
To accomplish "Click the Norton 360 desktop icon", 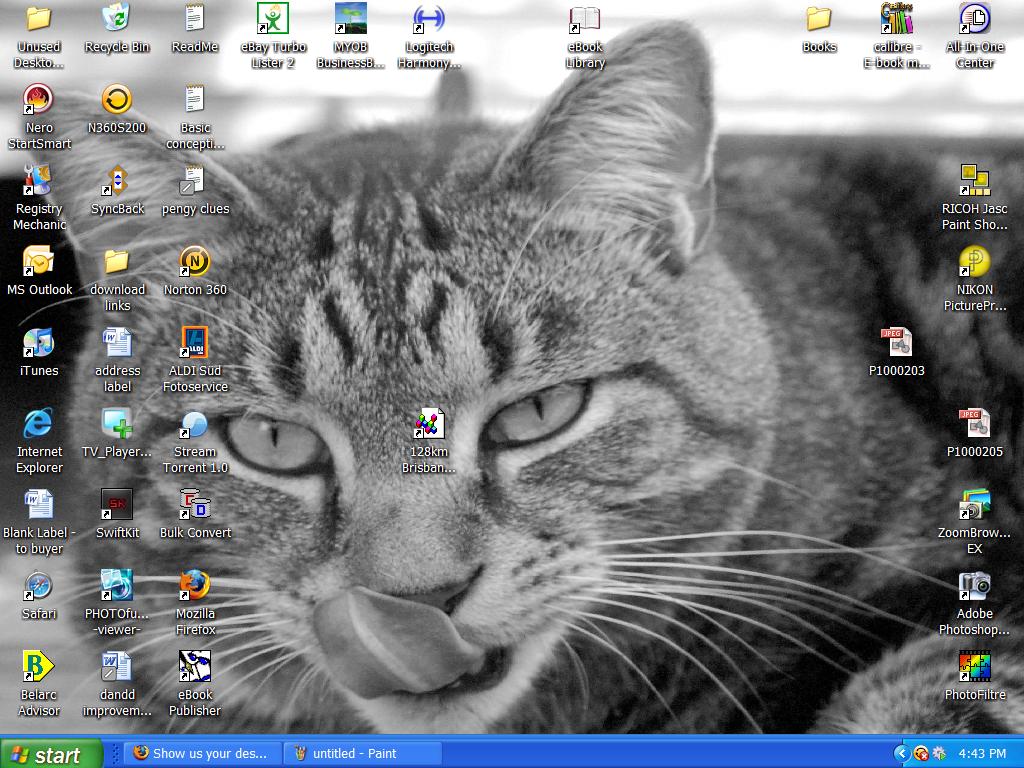I will (195, 262).
